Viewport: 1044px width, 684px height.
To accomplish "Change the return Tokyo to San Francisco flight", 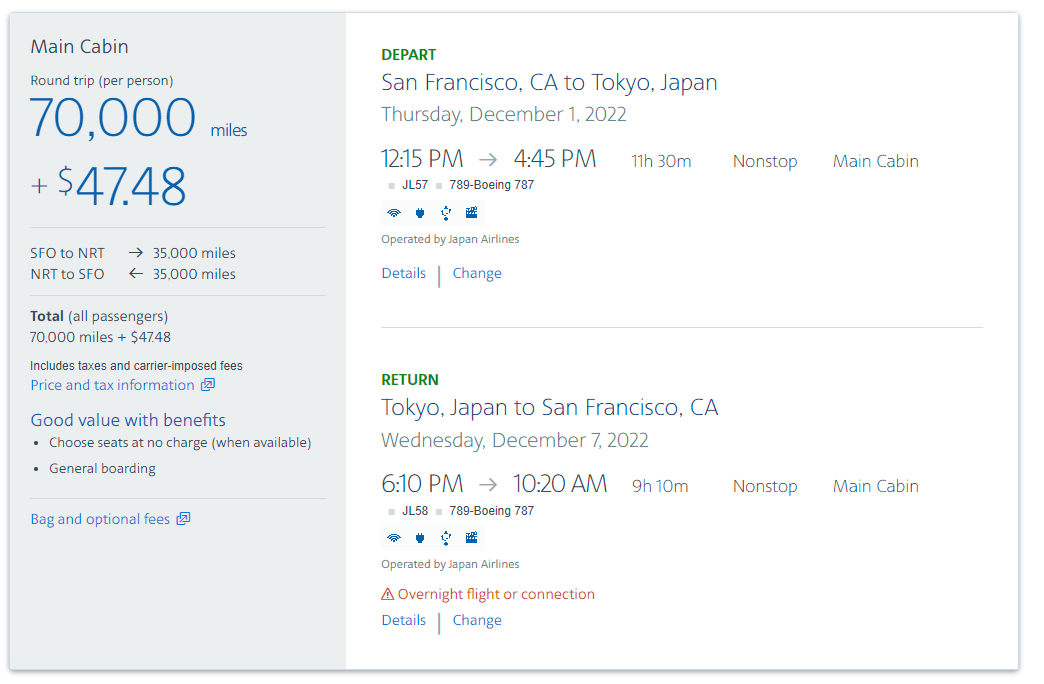I will point(477,620).
